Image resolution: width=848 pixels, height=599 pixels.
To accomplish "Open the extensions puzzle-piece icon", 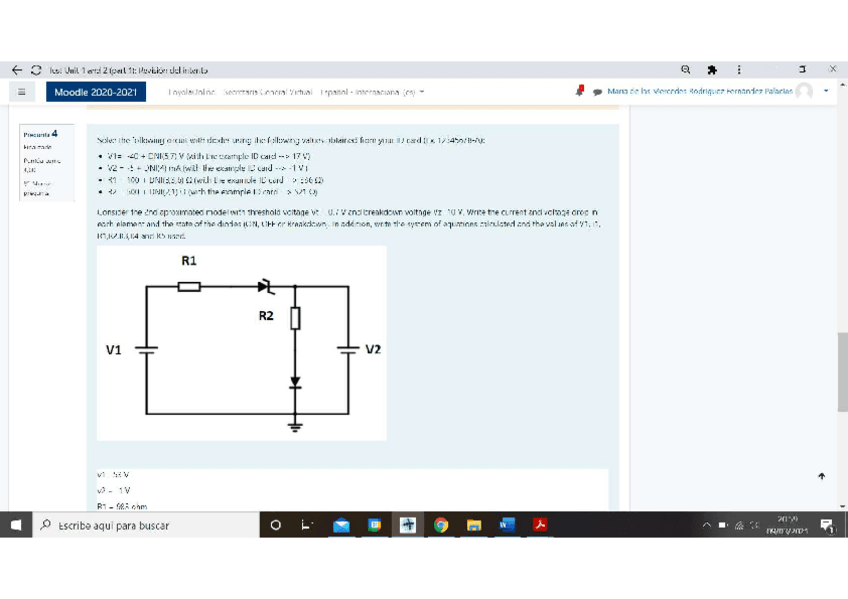I will coord(712,69).
